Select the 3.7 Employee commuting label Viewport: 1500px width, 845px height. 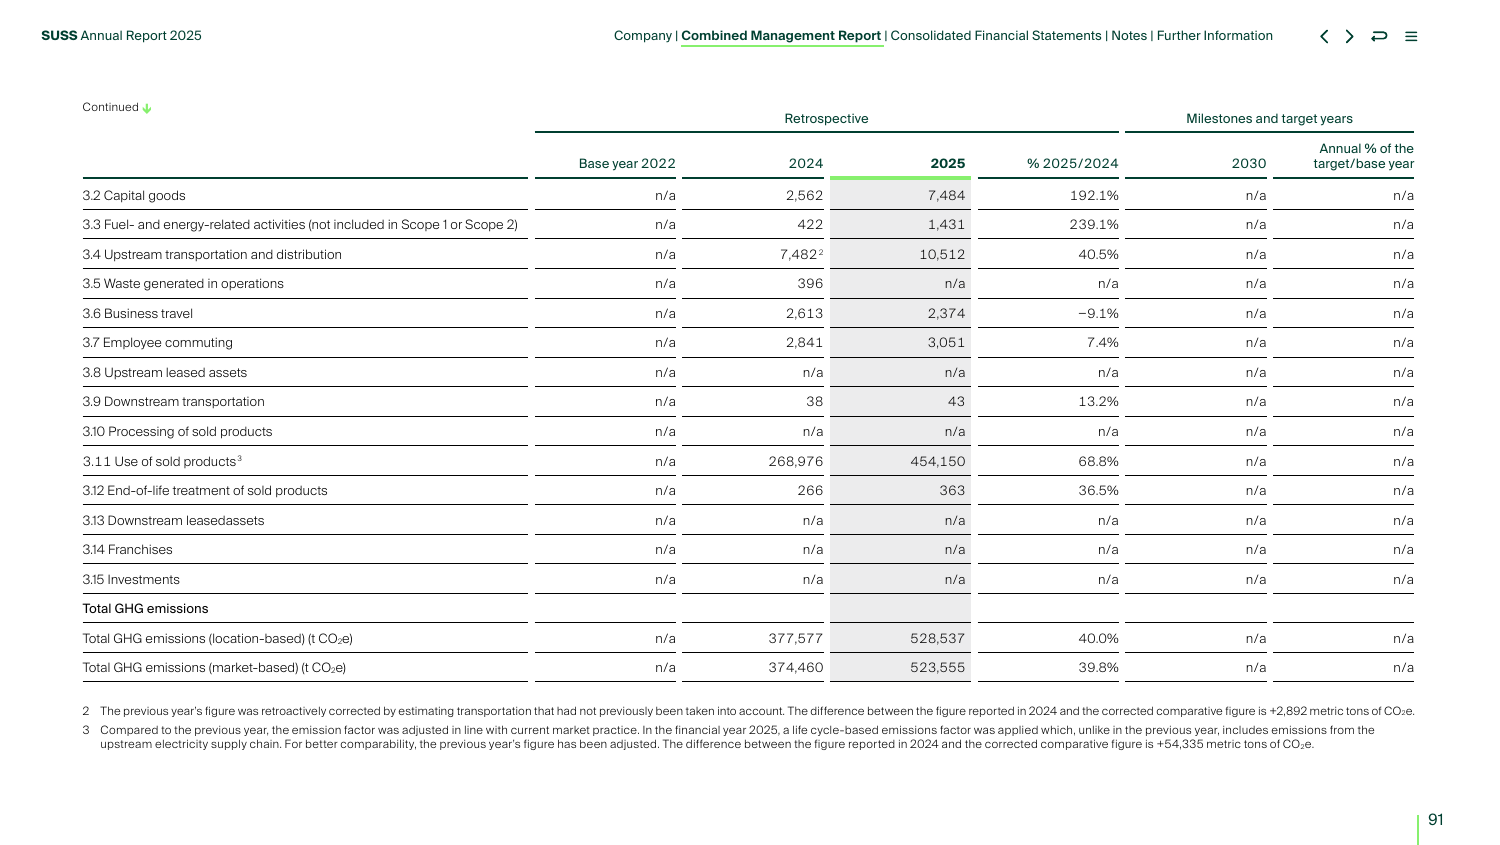[x=158, y=343]
